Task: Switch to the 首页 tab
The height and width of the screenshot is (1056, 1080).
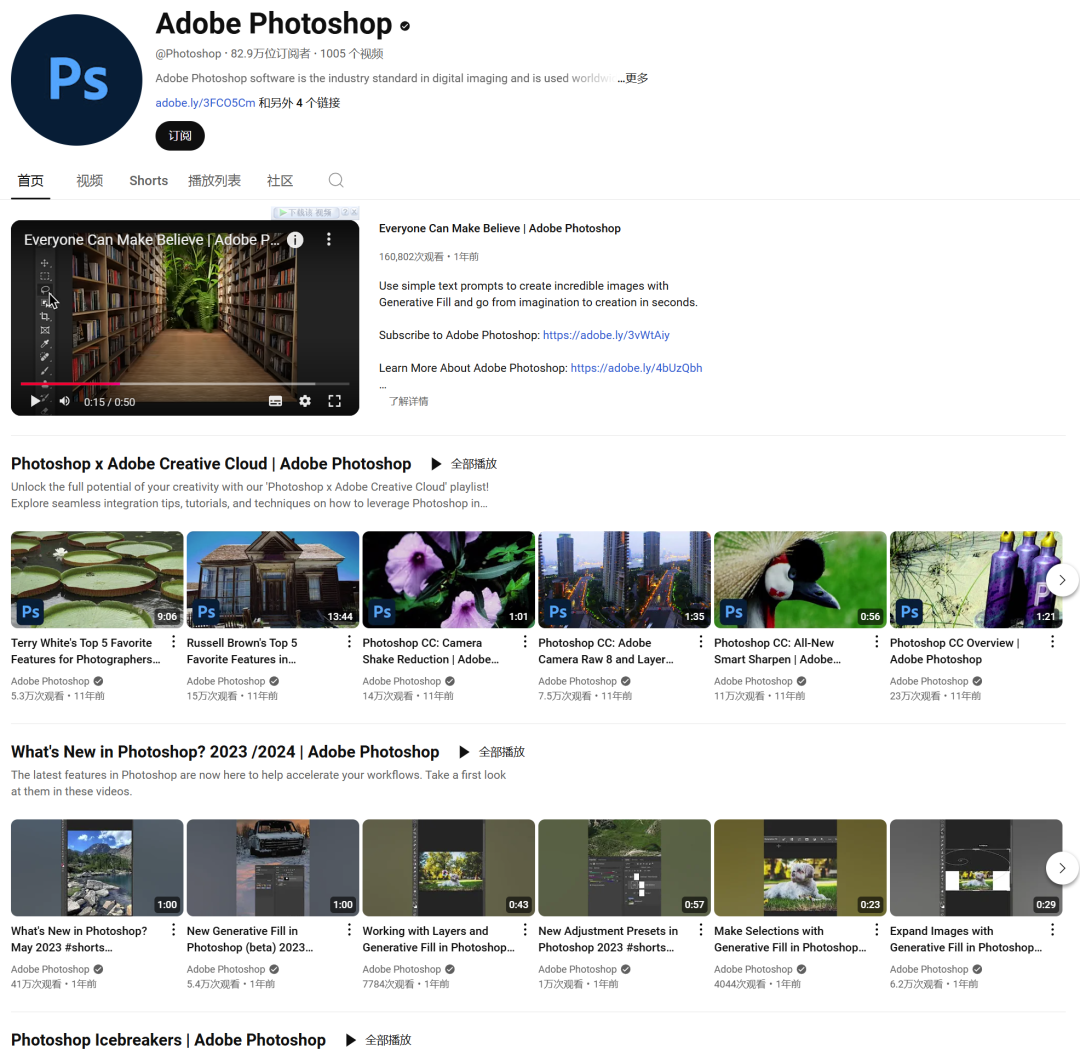Action: [30, 180]
